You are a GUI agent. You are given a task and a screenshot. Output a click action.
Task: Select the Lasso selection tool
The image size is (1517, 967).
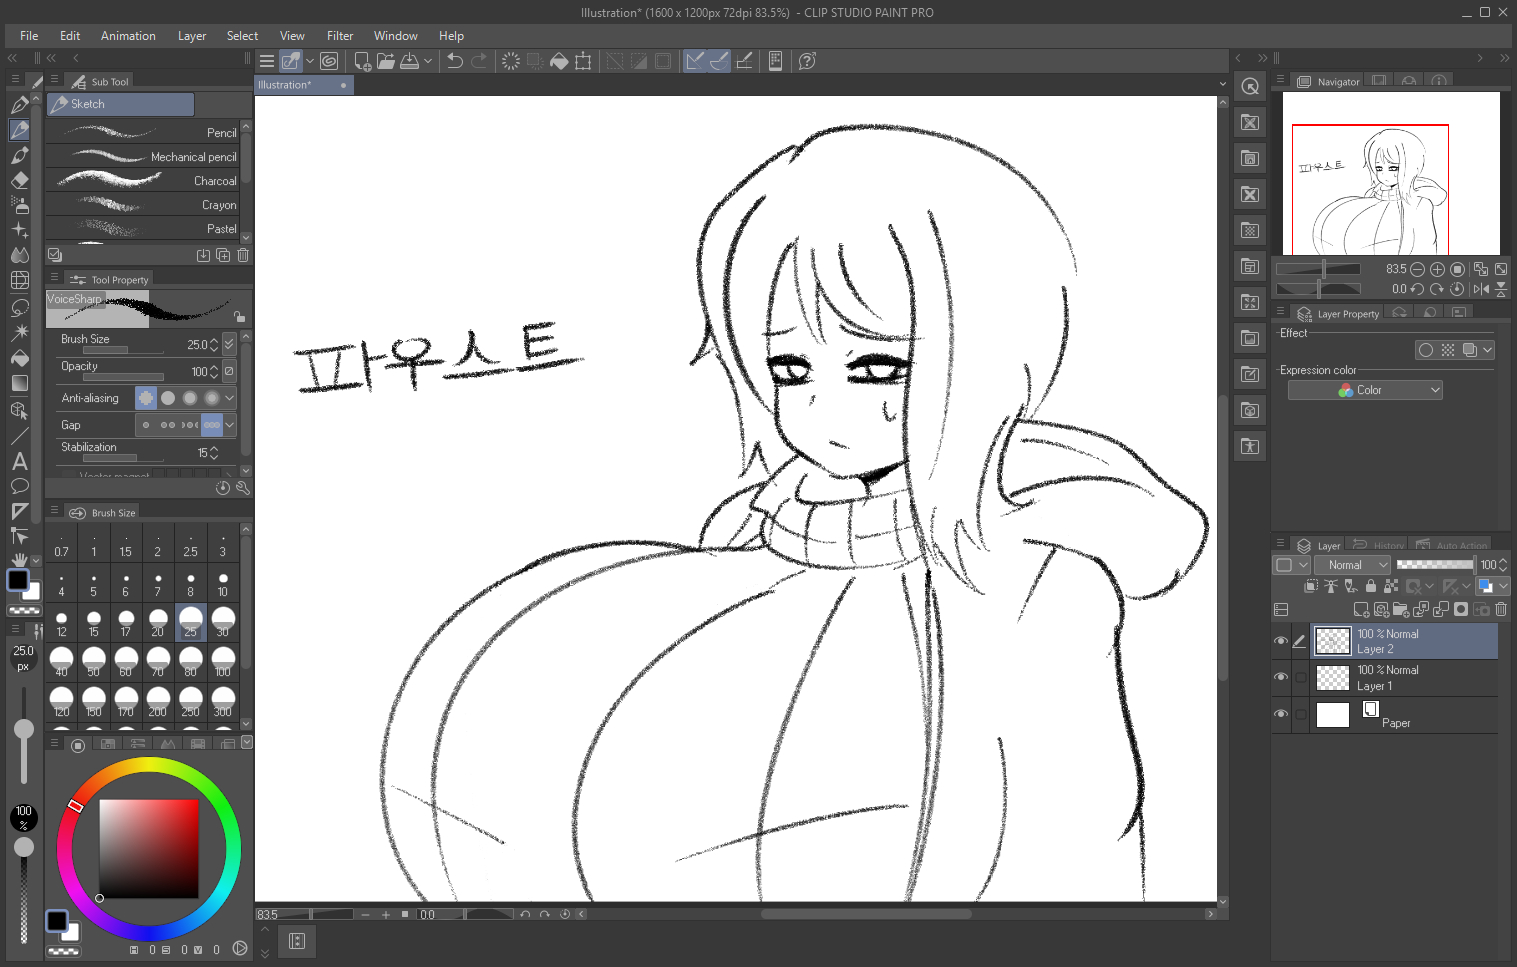click(19, 307)
